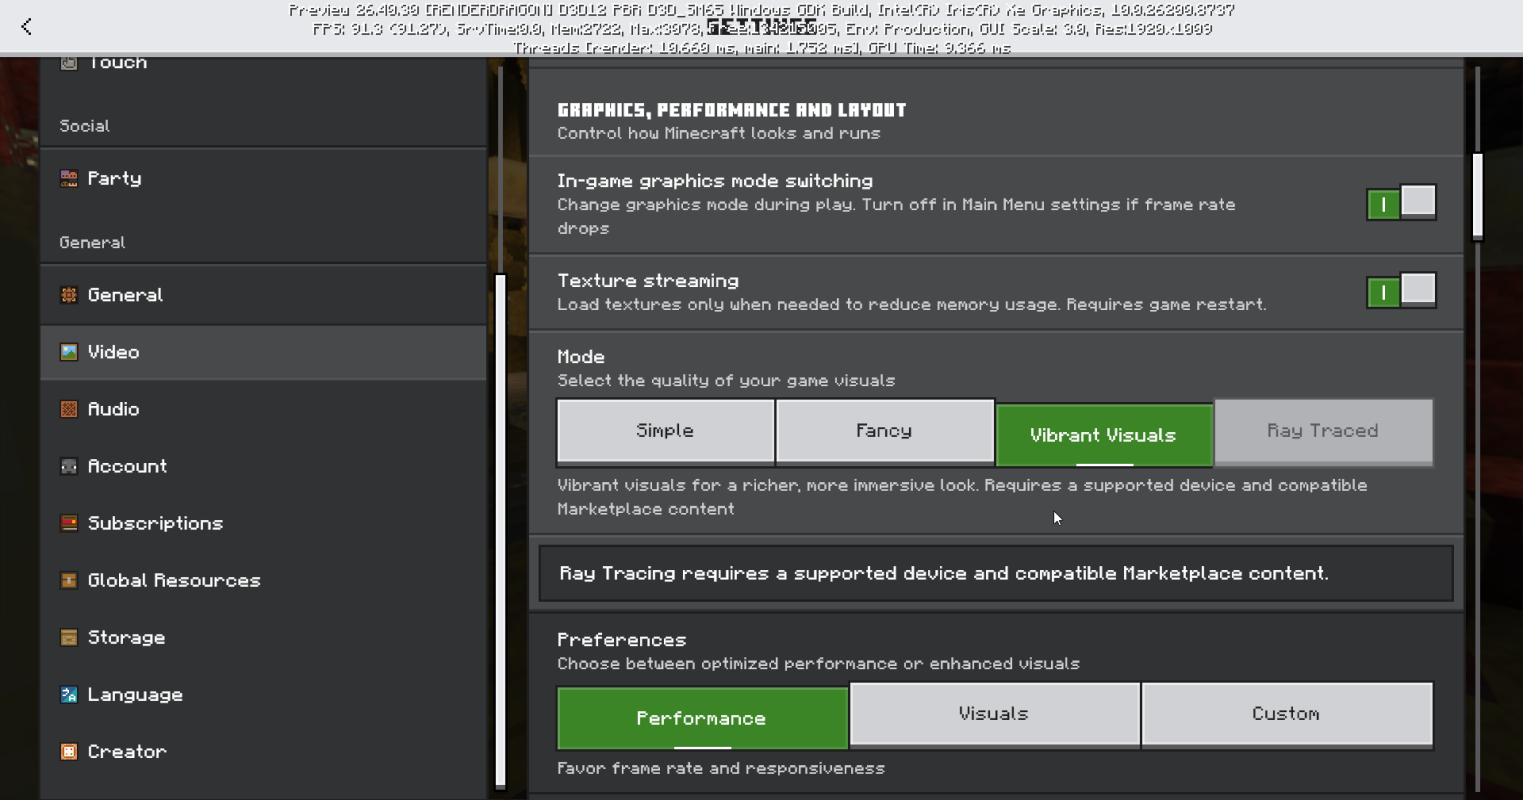Viewport: 1523px width, 800px height.
Task: Open the Account settings section
Action: (x=264, y=466)
